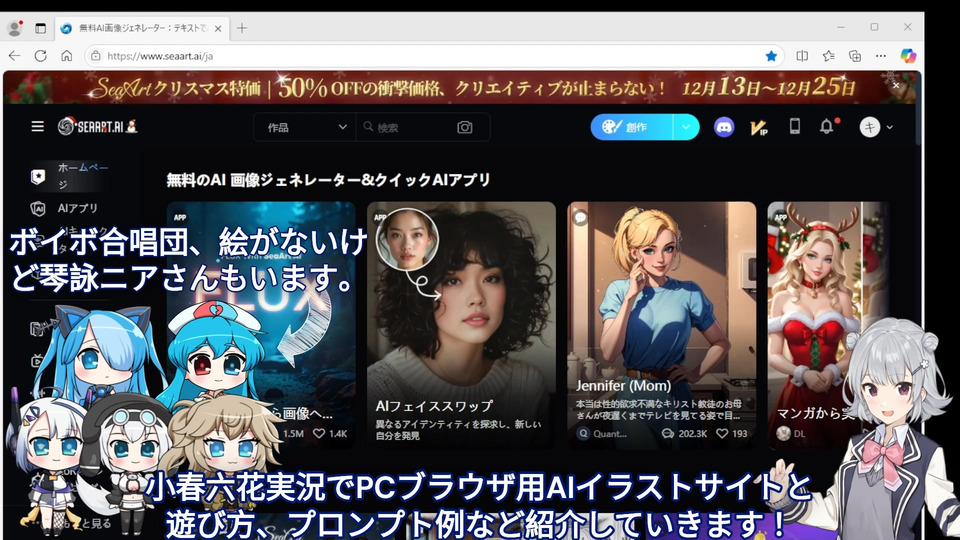Click the AIフェイススワップ title text

click(x=434, y=406)
